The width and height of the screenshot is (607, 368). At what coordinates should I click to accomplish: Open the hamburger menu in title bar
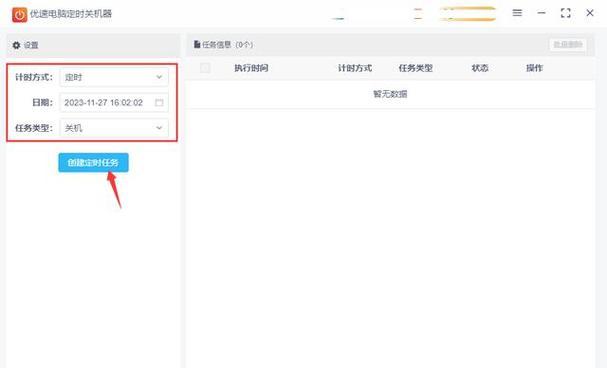(517, 13)
